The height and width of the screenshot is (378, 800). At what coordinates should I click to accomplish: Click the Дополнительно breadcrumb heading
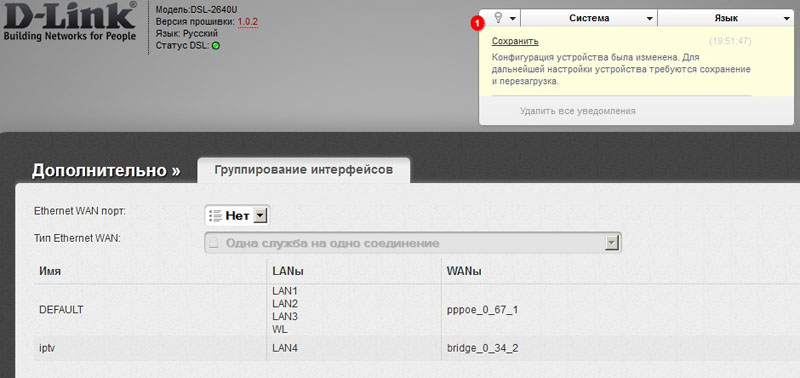point(106,171)
